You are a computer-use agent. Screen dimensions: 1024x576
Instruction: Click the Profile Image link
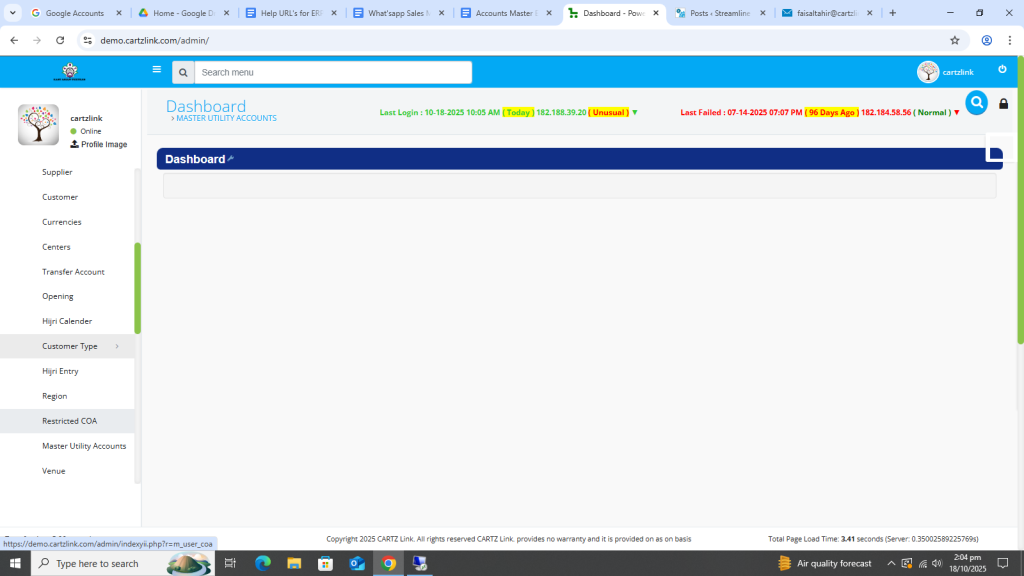(103, 145)
